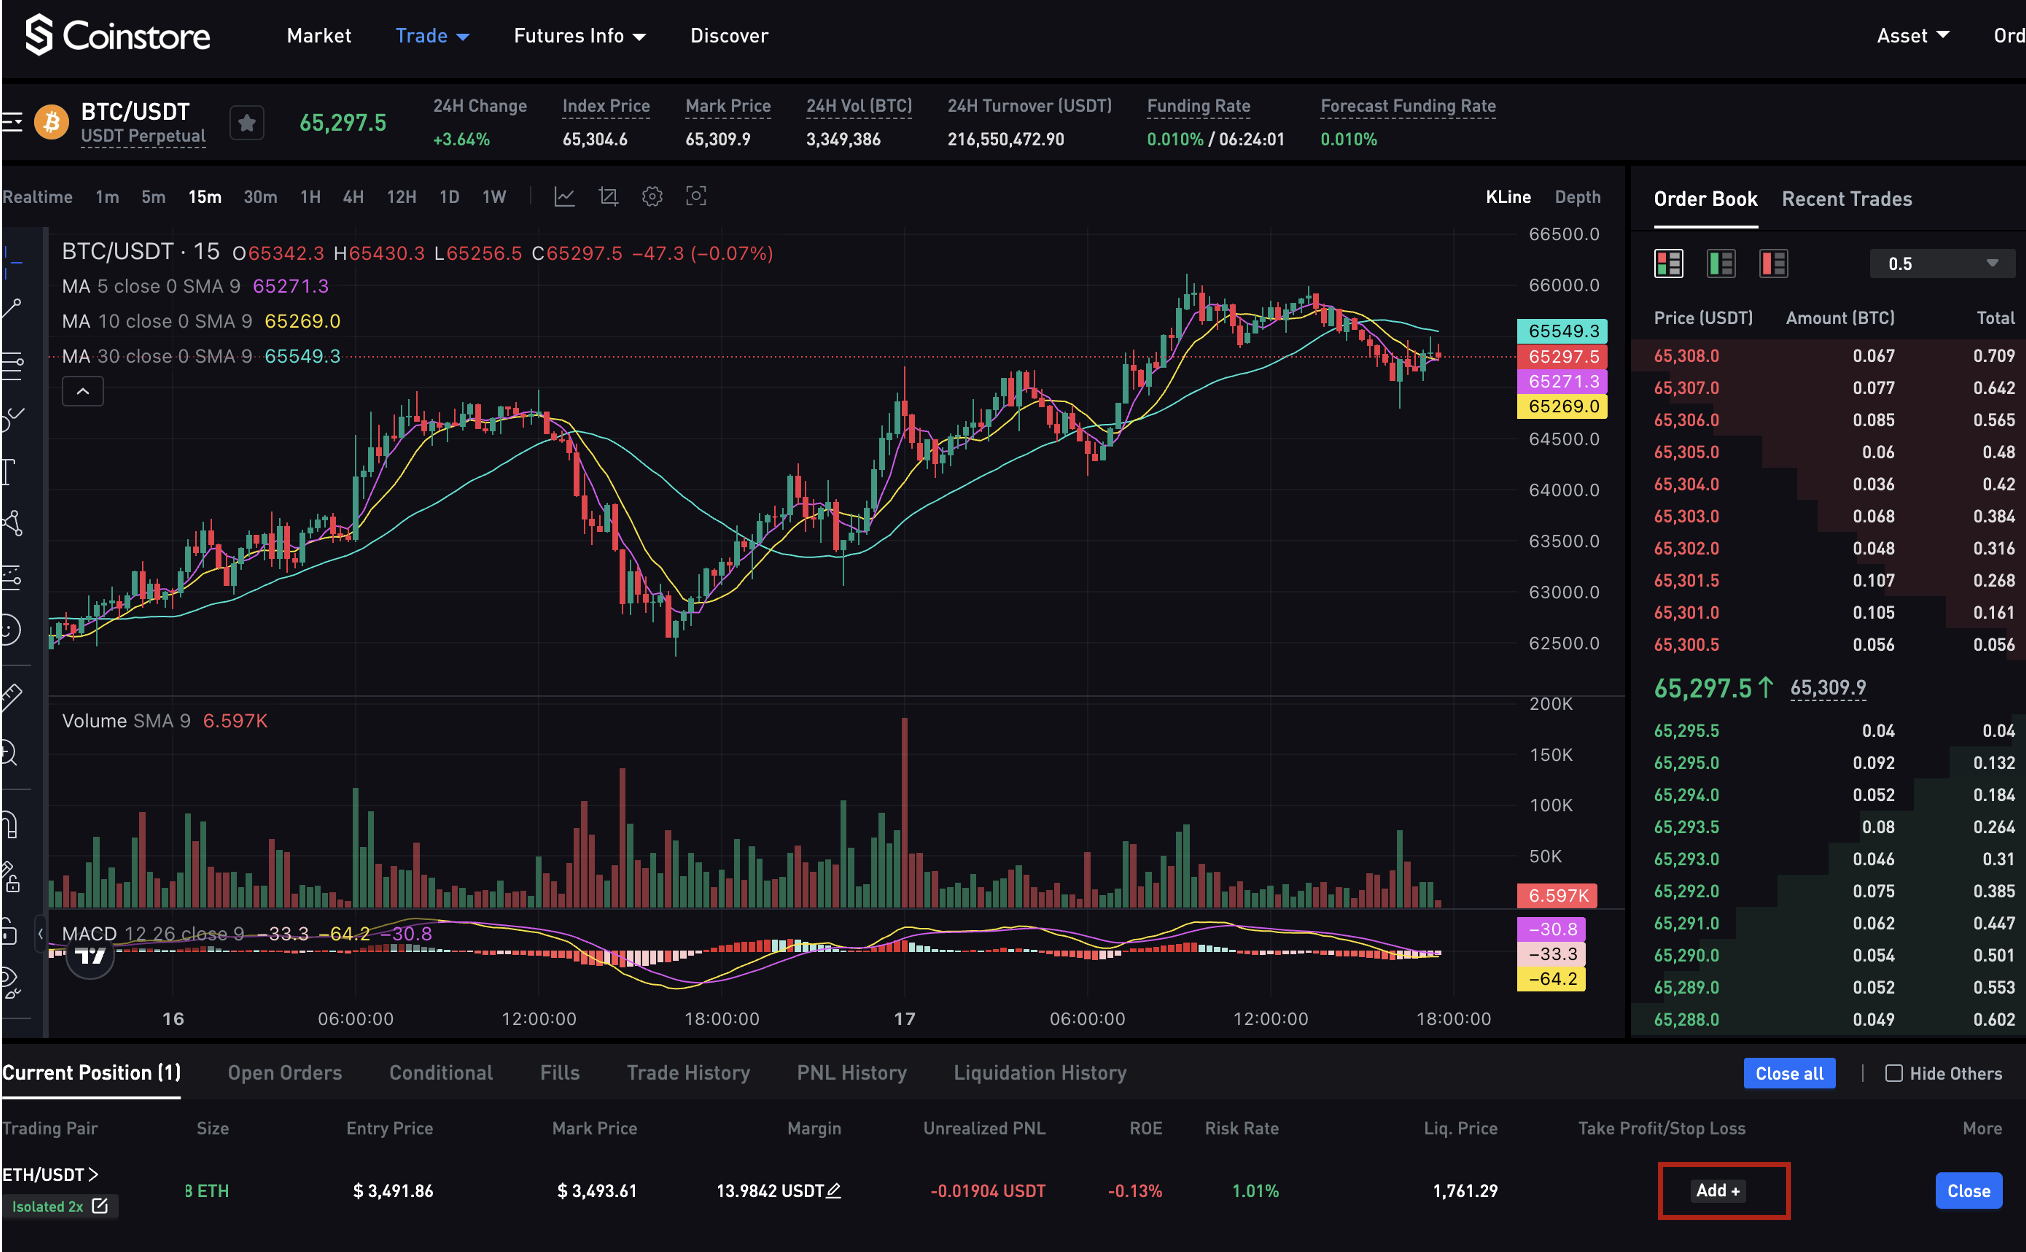This screenshot has width=2026, height=1252.
Task: Expand the Trade dropdown menu
Action: coord(433,36)
